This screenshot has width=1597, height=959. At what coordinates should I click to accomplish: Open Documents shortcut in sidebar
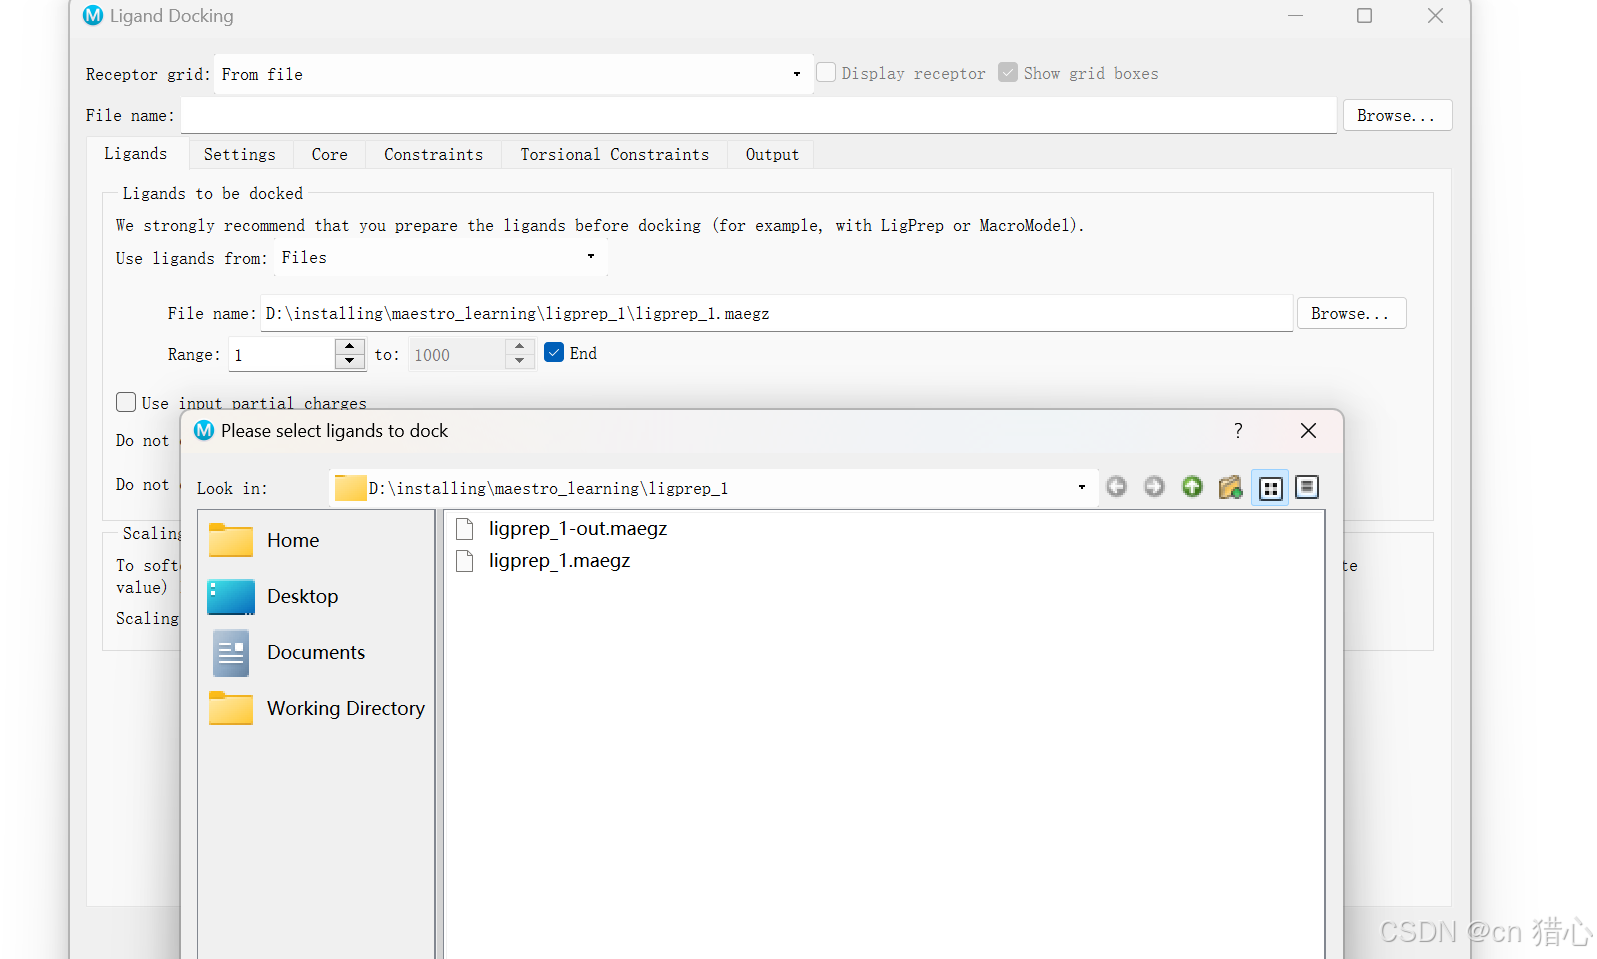click(288, 652)
